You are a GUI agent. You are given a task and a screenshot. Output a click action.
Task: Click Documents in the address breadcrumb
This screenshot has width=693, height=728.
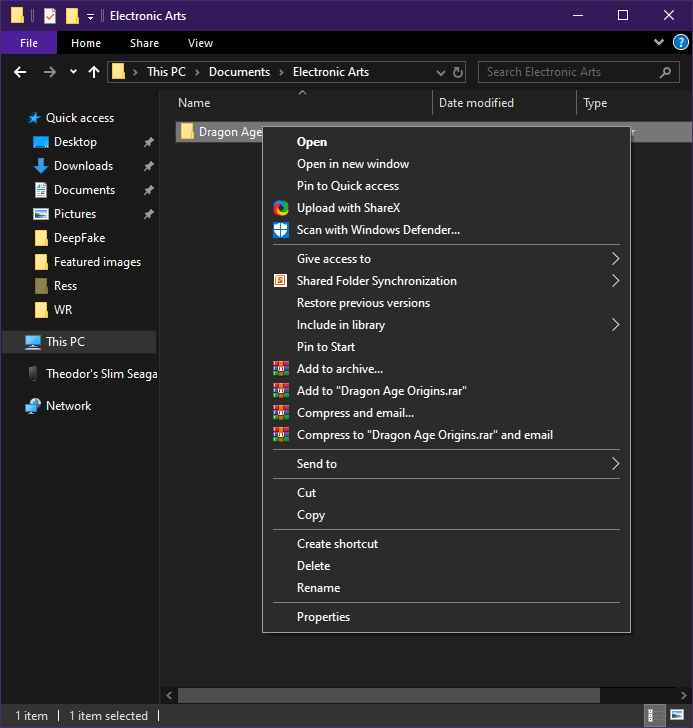(239, 72)
